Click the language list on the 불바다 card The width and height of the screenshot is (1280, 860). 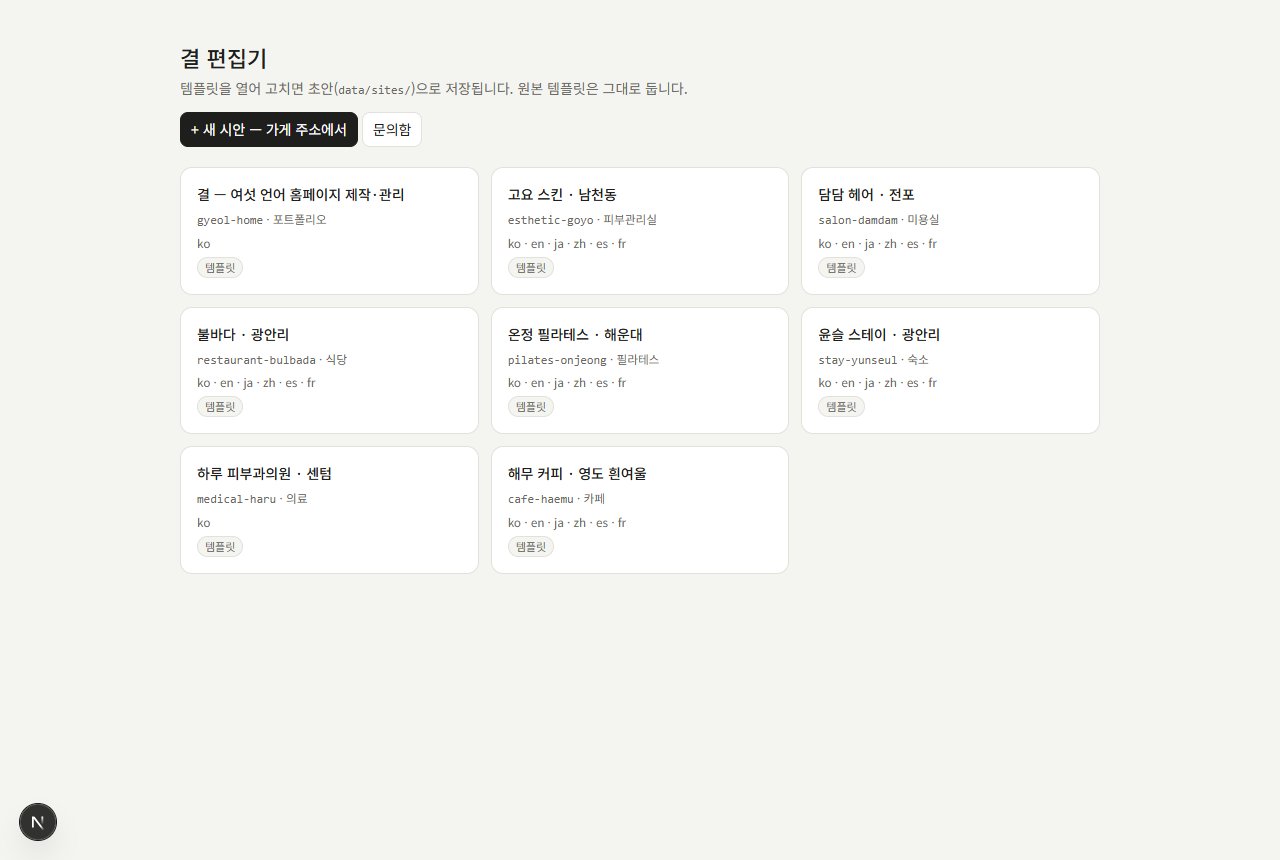256,383
